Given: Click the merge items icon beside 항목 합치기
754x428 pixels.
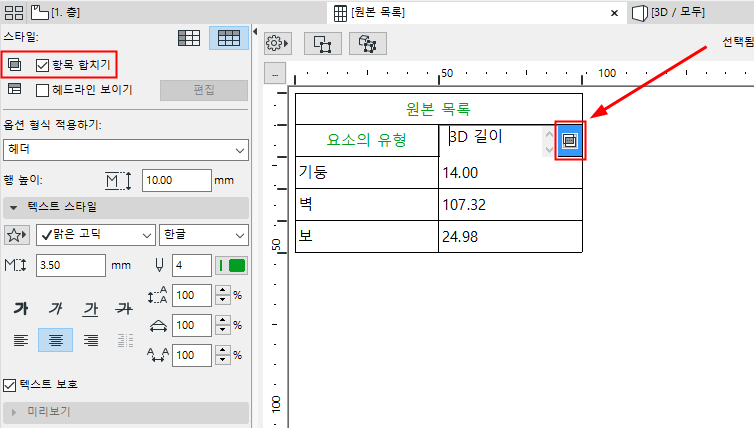Looking at the screenshot, I should point(15,64).
